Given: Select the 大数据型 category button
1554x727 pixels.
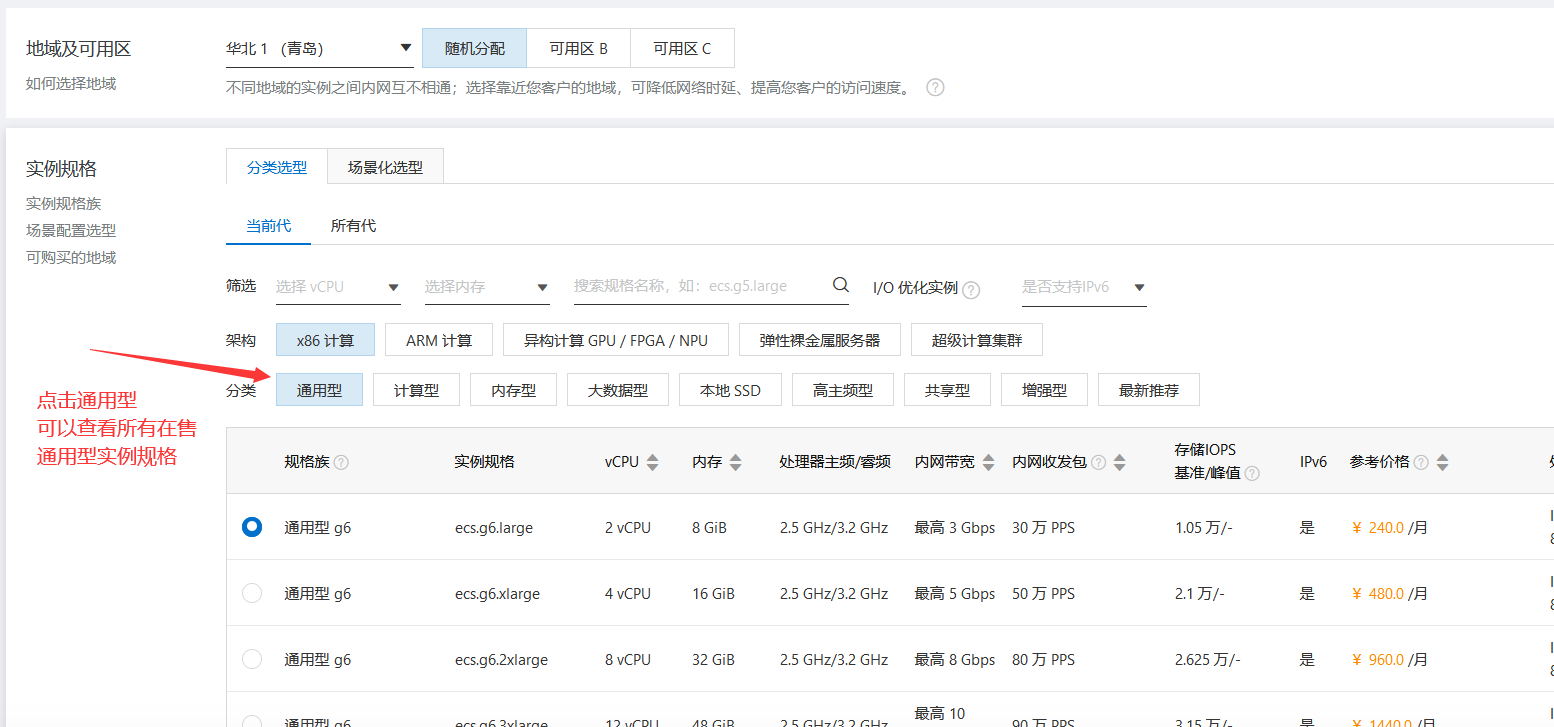Looking at the screenshot, I should point(618,390).
